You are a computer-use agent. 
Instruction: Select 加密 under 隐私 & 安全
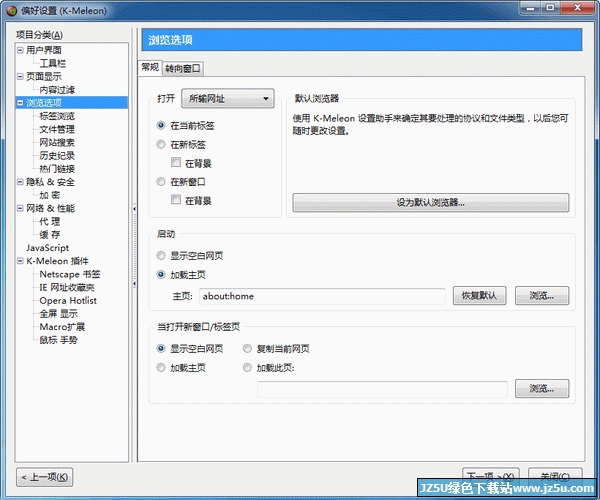click(x=50, y=195)
